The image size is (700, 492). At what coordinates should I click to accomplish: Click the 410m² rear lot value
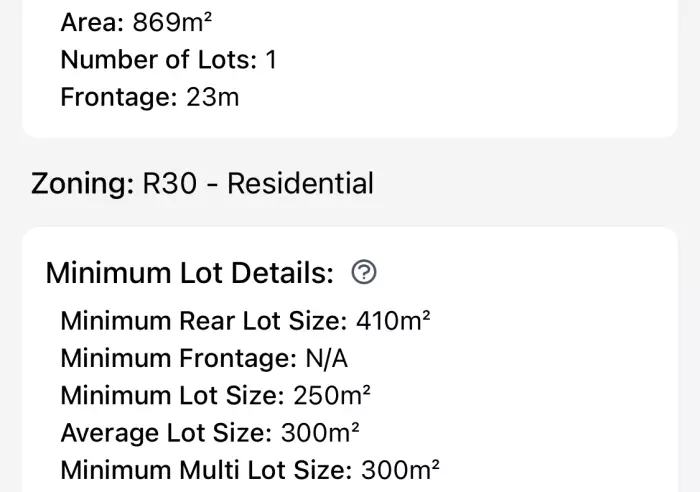point(393,321)
